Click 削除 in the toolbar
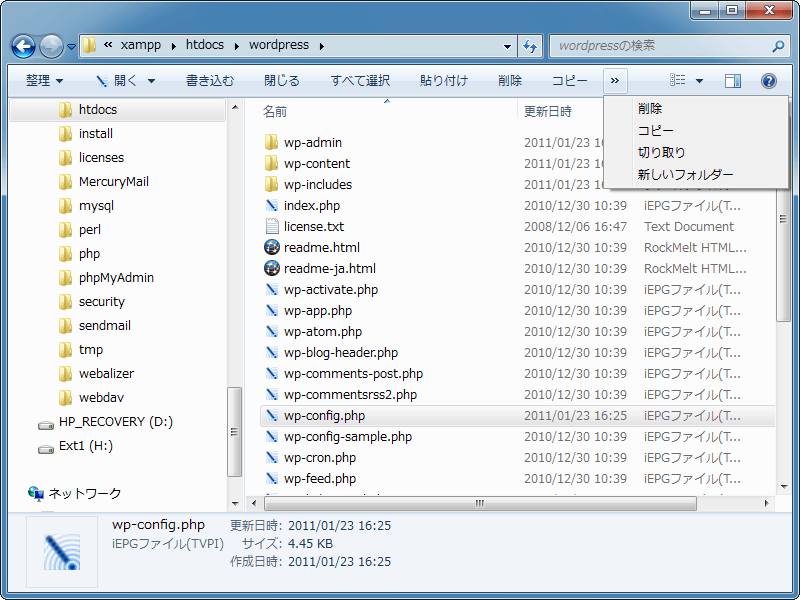The height and width of the screenshot is (600, 800). pos(510,81)
